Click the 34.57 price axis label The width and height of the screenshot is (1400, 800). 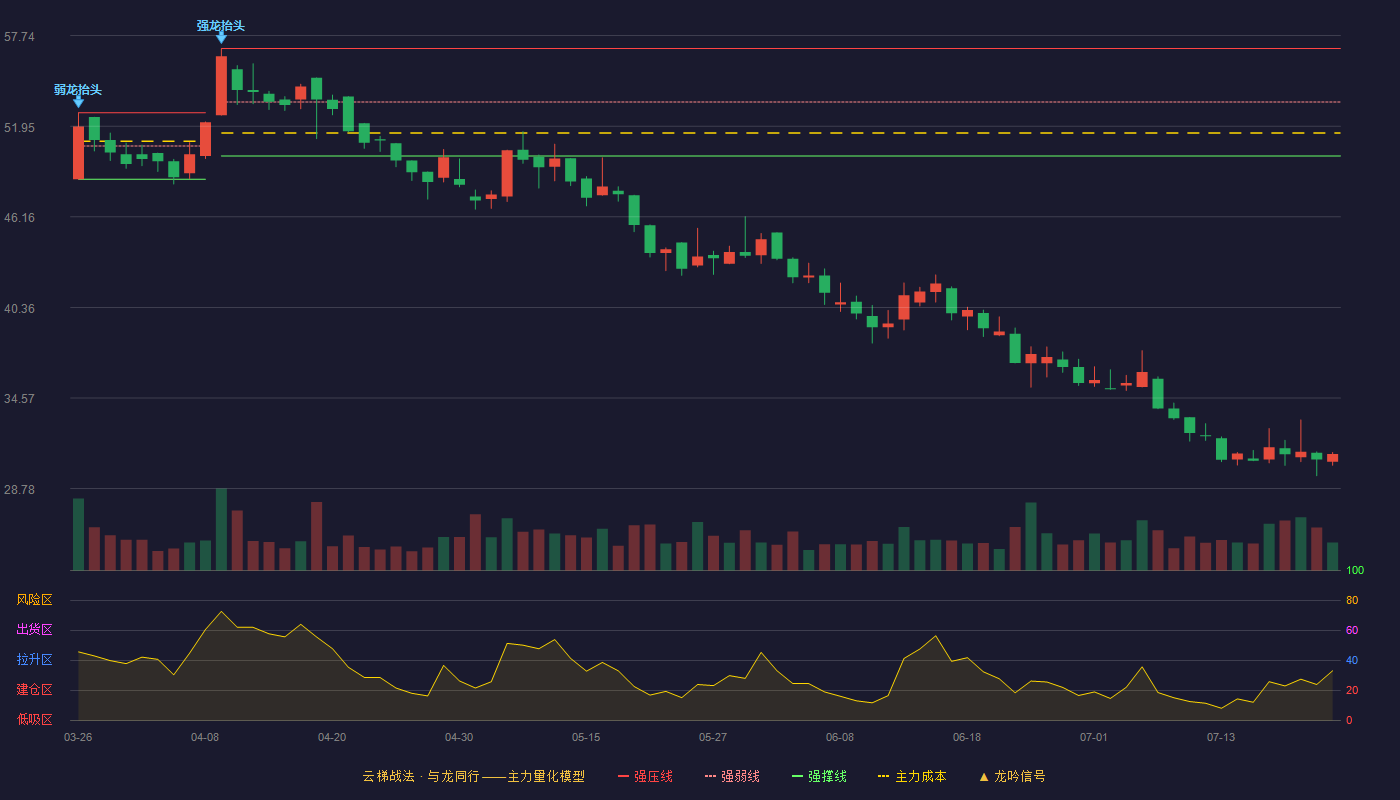pyautogui.click(x=19, y=399)
